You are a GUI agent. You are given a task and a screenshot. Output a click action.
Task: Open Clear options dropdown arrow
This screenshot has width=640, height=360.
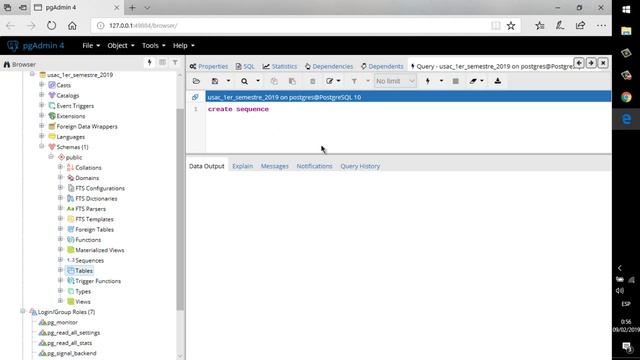point(482,81)
